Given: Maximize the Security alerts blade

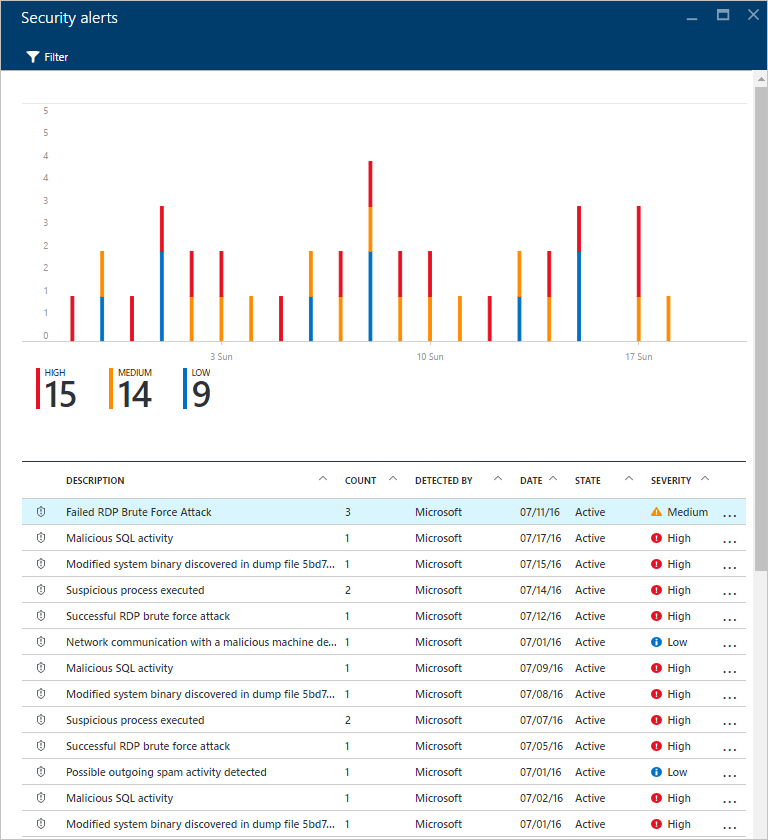Looking at the screenshot, I should [723, 16].
